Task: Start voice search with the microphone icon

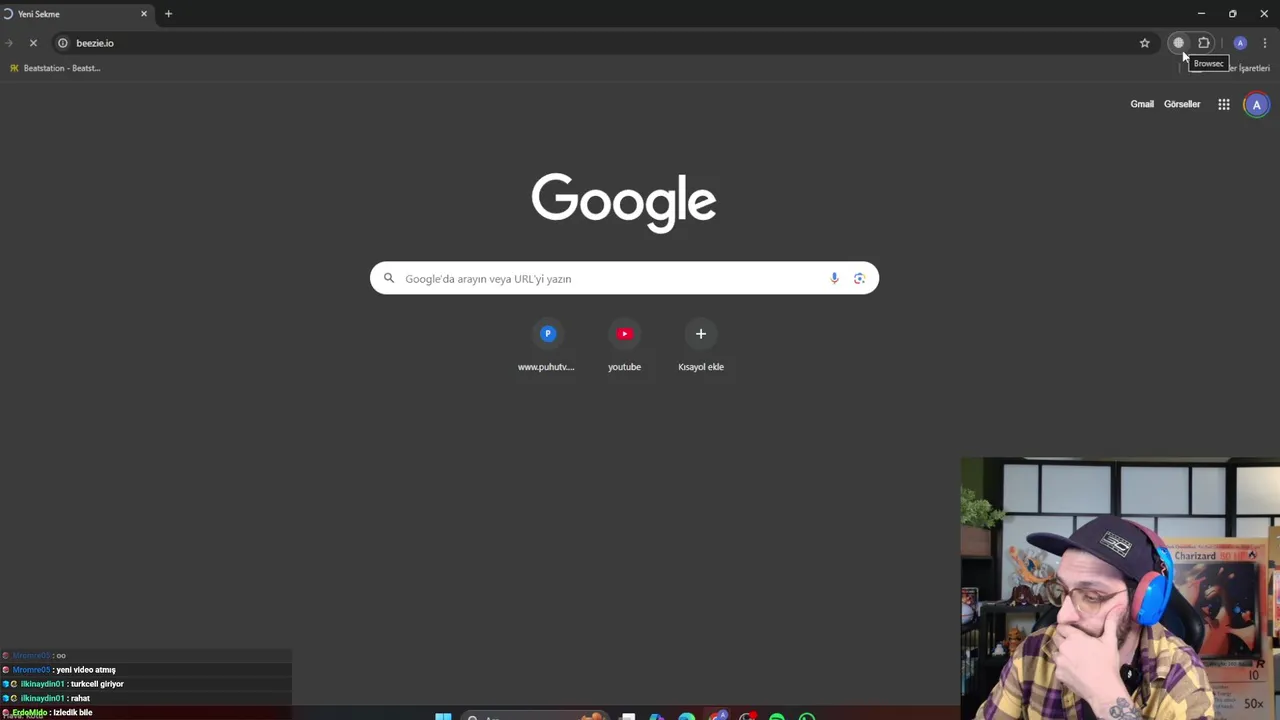Action: pos(834,278)
